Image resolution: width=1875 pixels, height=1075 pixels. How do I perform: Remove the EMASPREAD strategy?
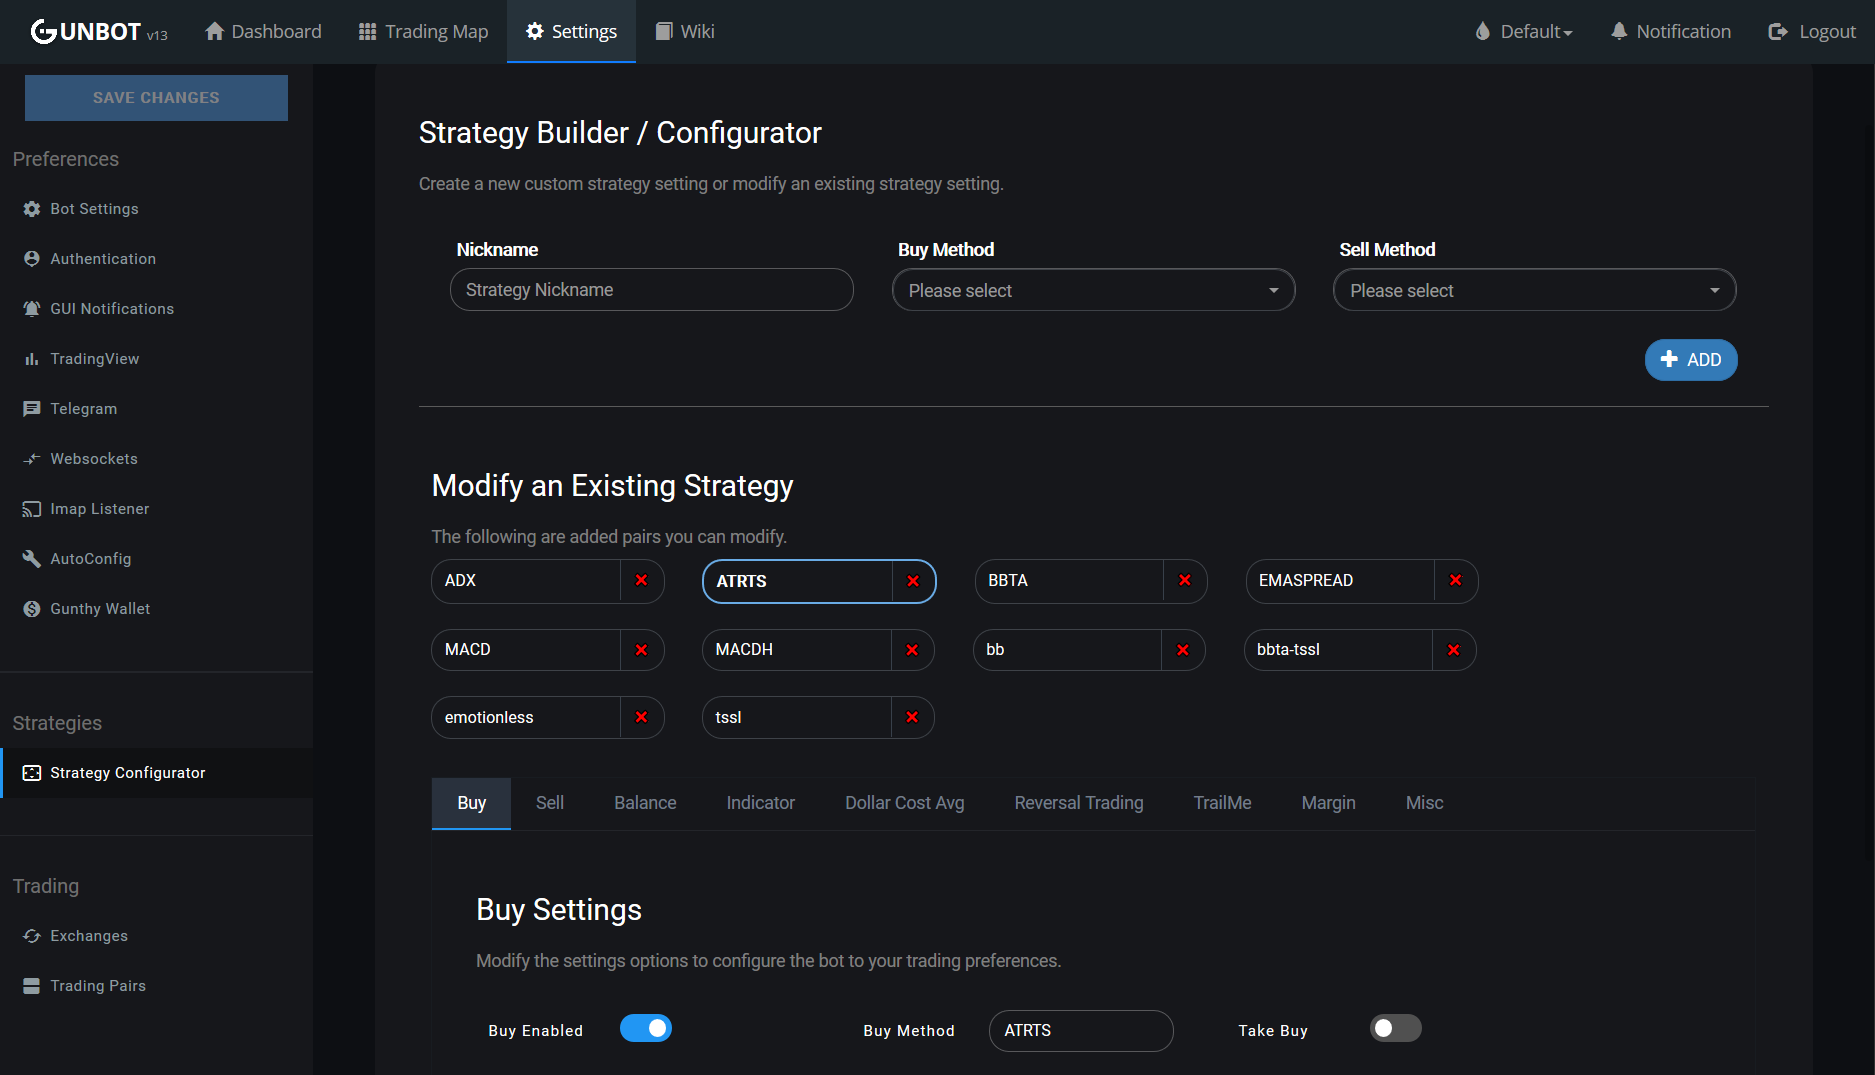tap(1456, 581)
